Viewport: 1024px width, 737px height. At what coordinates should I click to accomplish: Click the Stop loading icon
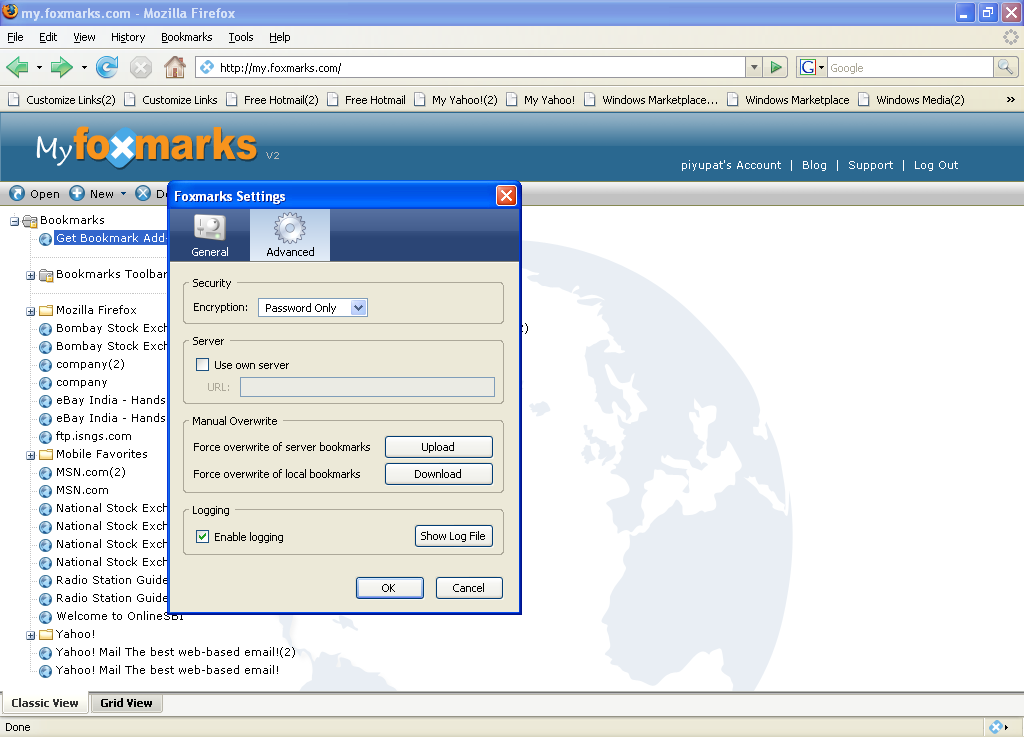(x=140, y=67)
